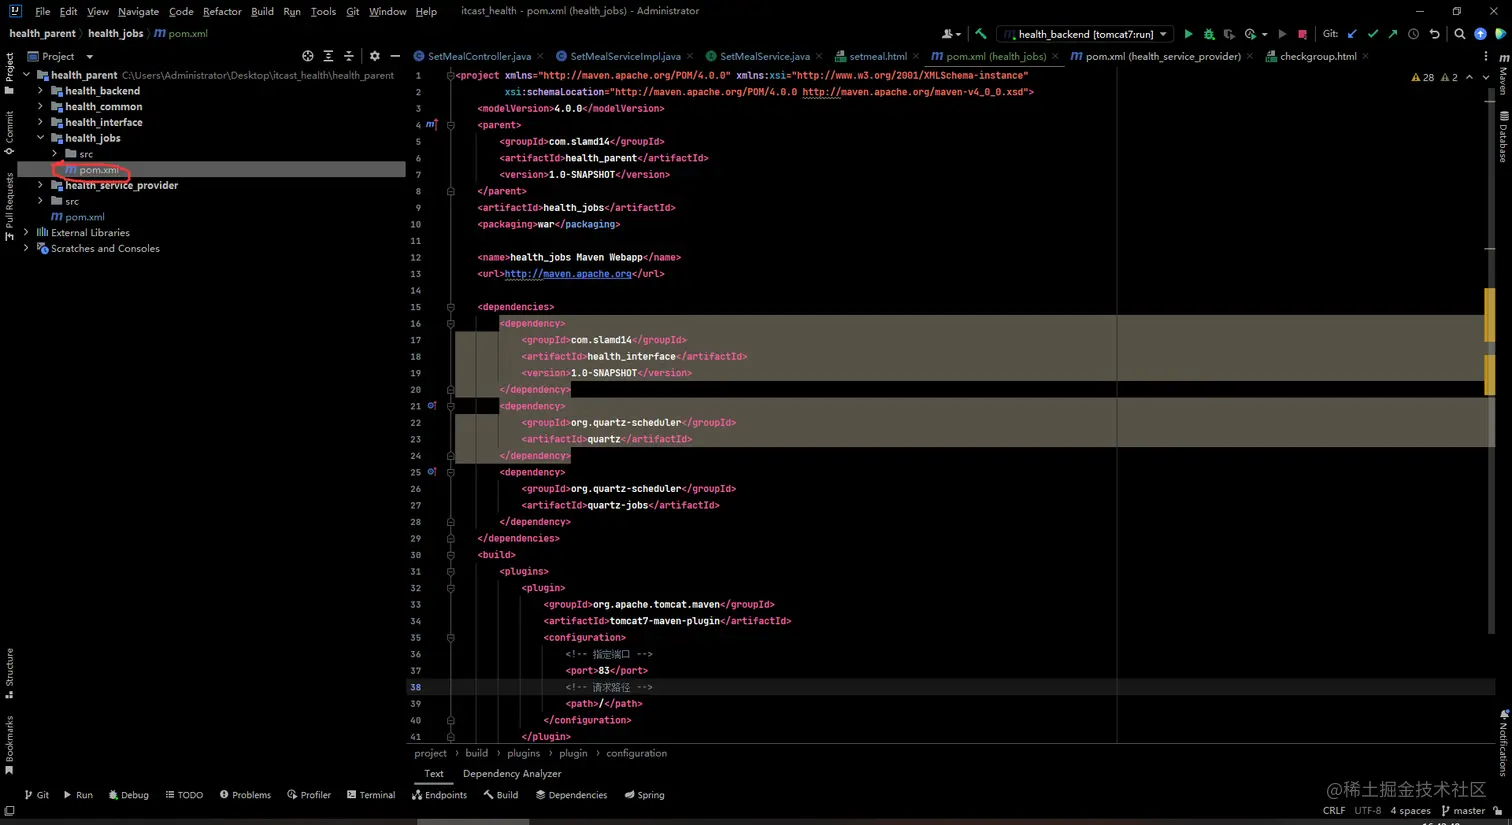The image size is (1512, 825).
Task: Open the Notifications side panel
Action: (1503, 742)
